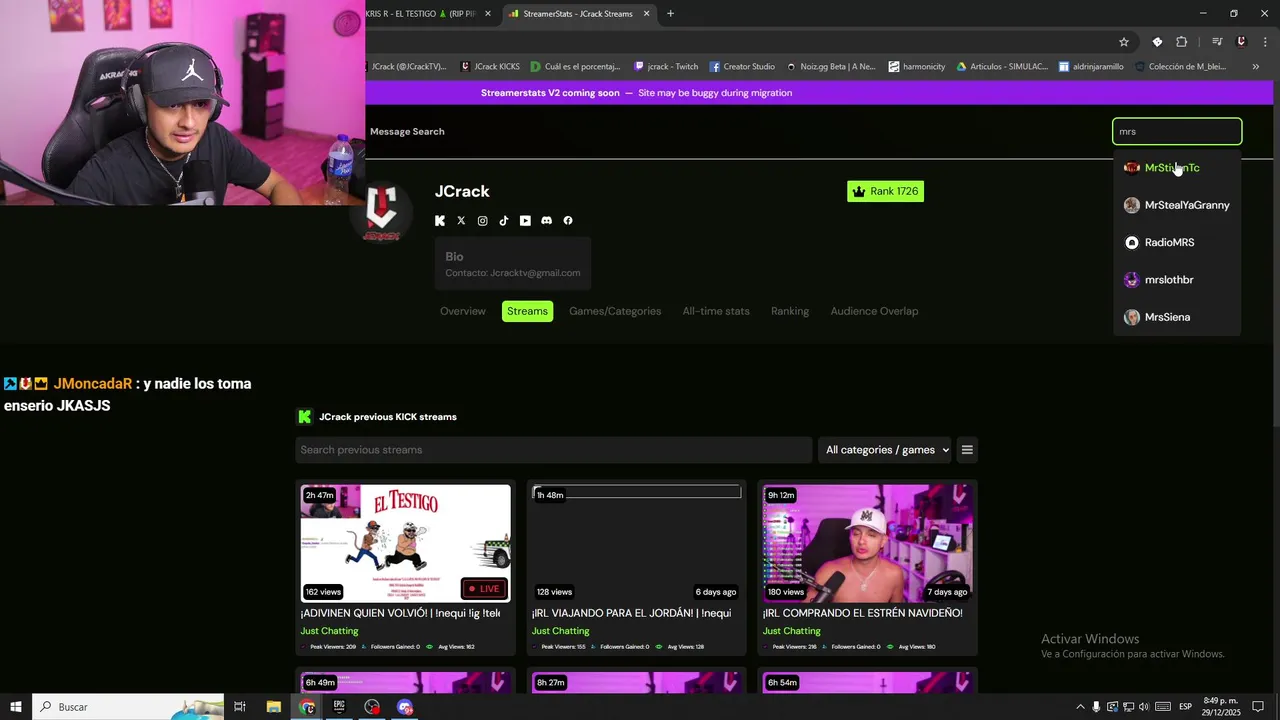Viewport: 1280px width, 720px height.
Task: Choose mrslothbr in the suggestion list
Action: tap(1177, 280)
